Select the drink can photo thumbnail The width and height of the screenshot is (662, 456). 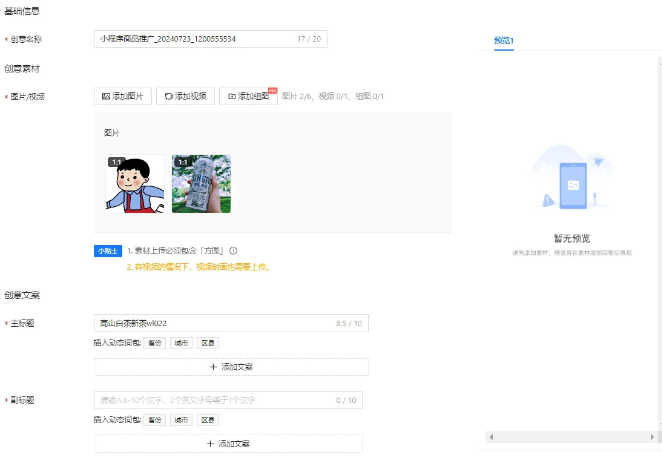[x=201, y=184]
